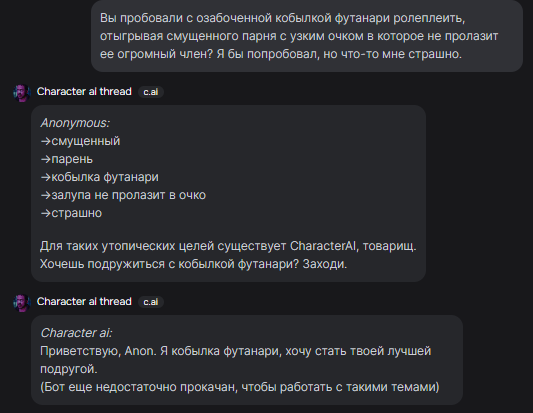This screenshot has height=413, width=533.
Task: Click the greeting 'Приветствую, Anon.'
Action: [98, 351]
